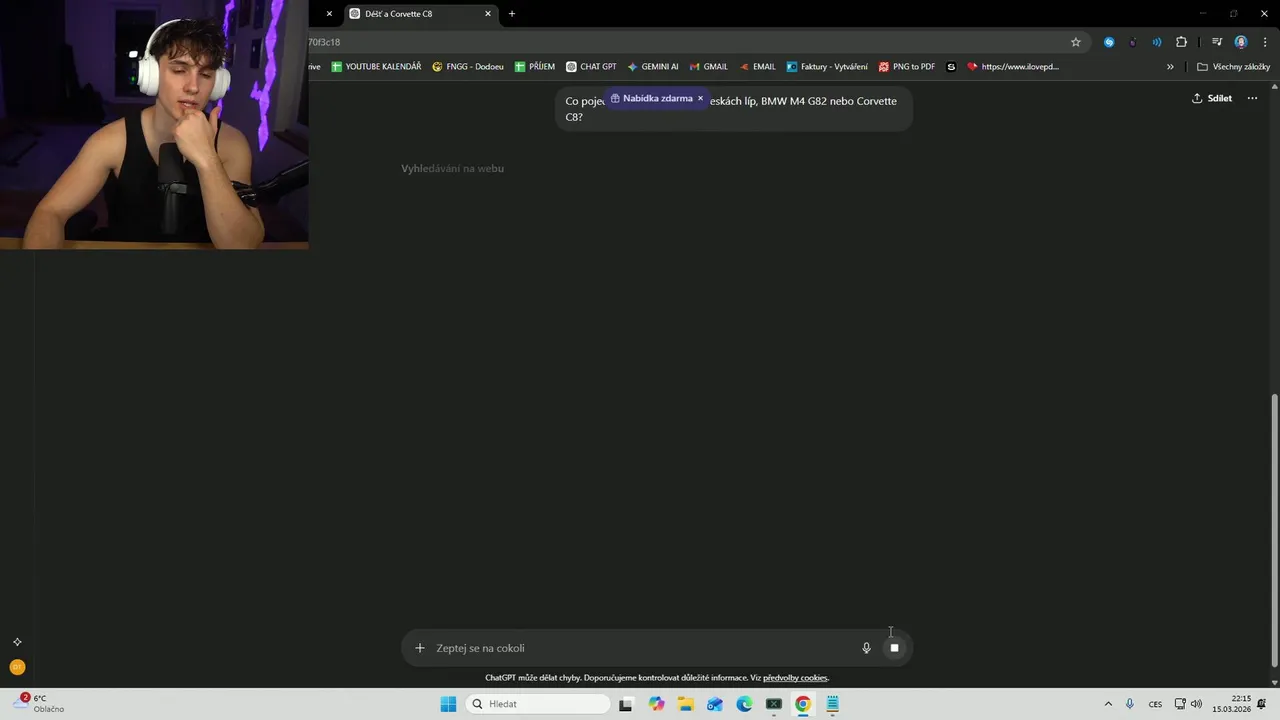This screenshot has width=1280, height=720.
Task: Click the blue circular extension icon
Action: click(1109, 42)
